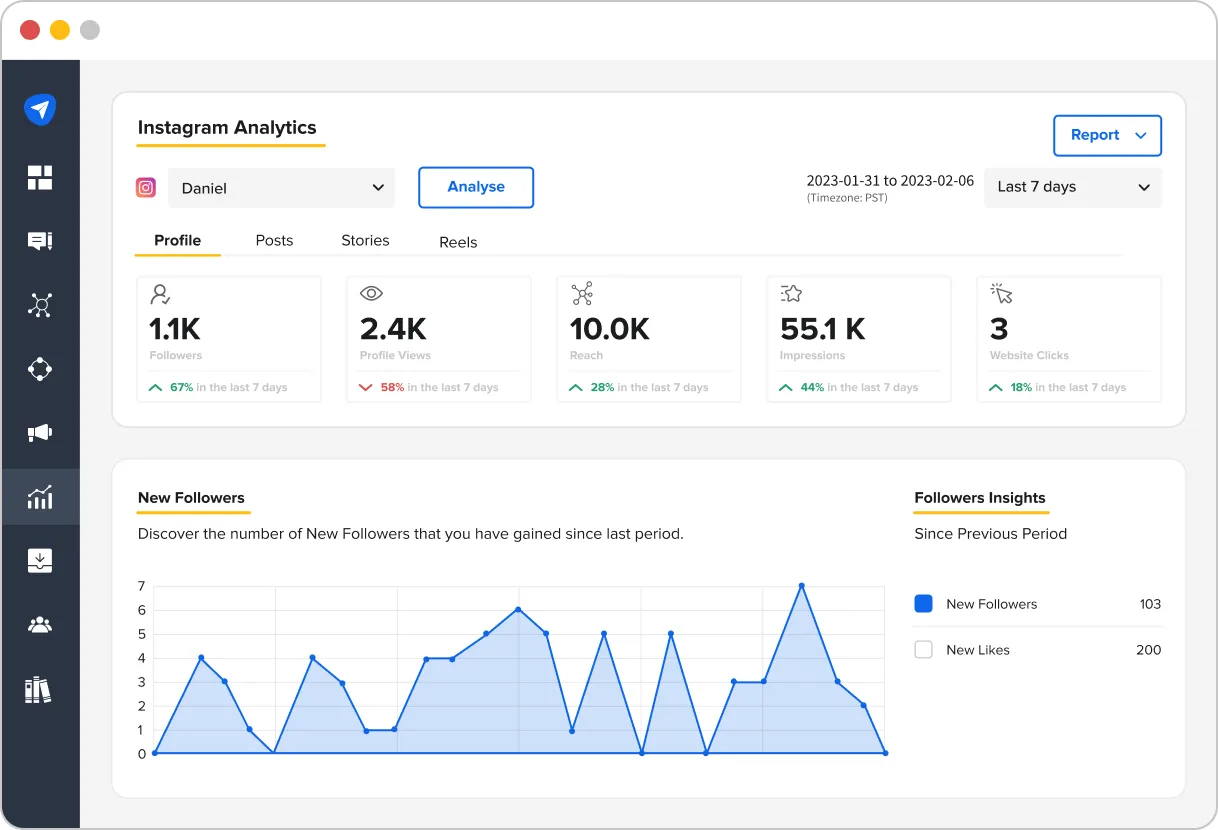Click the New Followers chart heading
The image size is (1218, 830).
point(191,497)
